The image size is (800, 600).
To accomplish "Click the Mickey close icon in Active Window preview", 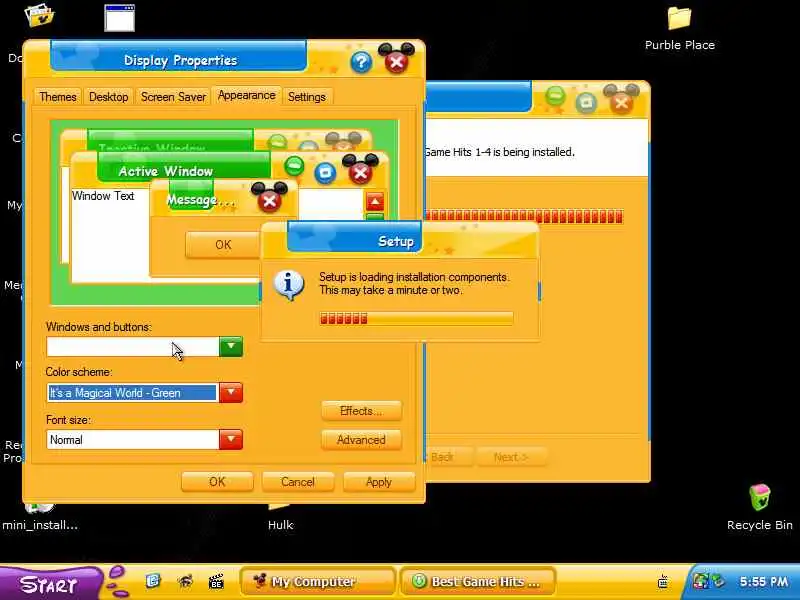I will coord(360,169).
